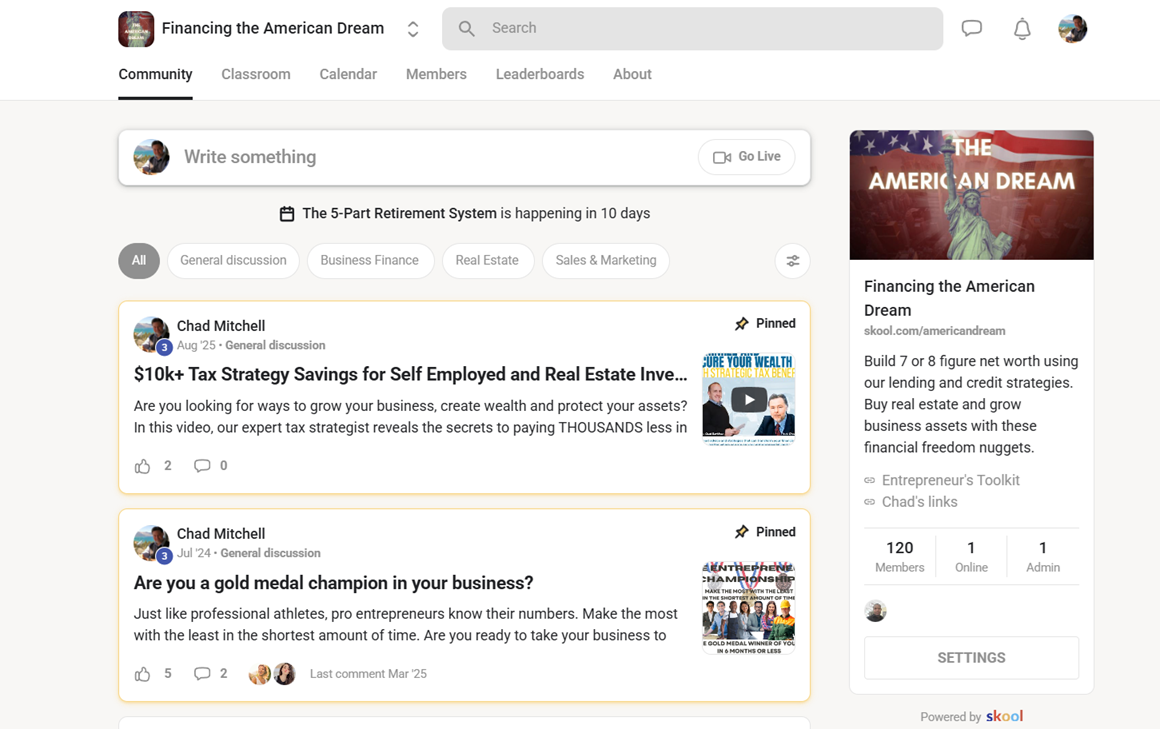Open the Members tab
Screen dimensions: 1160x729
pos(436,74)
